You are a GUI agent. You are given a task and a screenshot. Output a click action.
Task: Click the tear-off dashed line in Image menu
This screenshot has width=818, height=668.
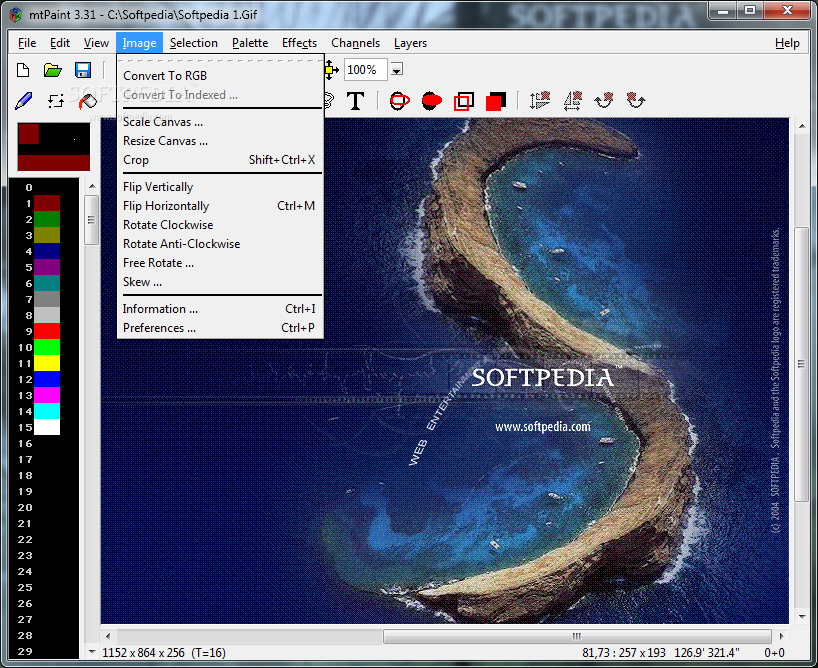pyautogui.click(x=220, y=61)
